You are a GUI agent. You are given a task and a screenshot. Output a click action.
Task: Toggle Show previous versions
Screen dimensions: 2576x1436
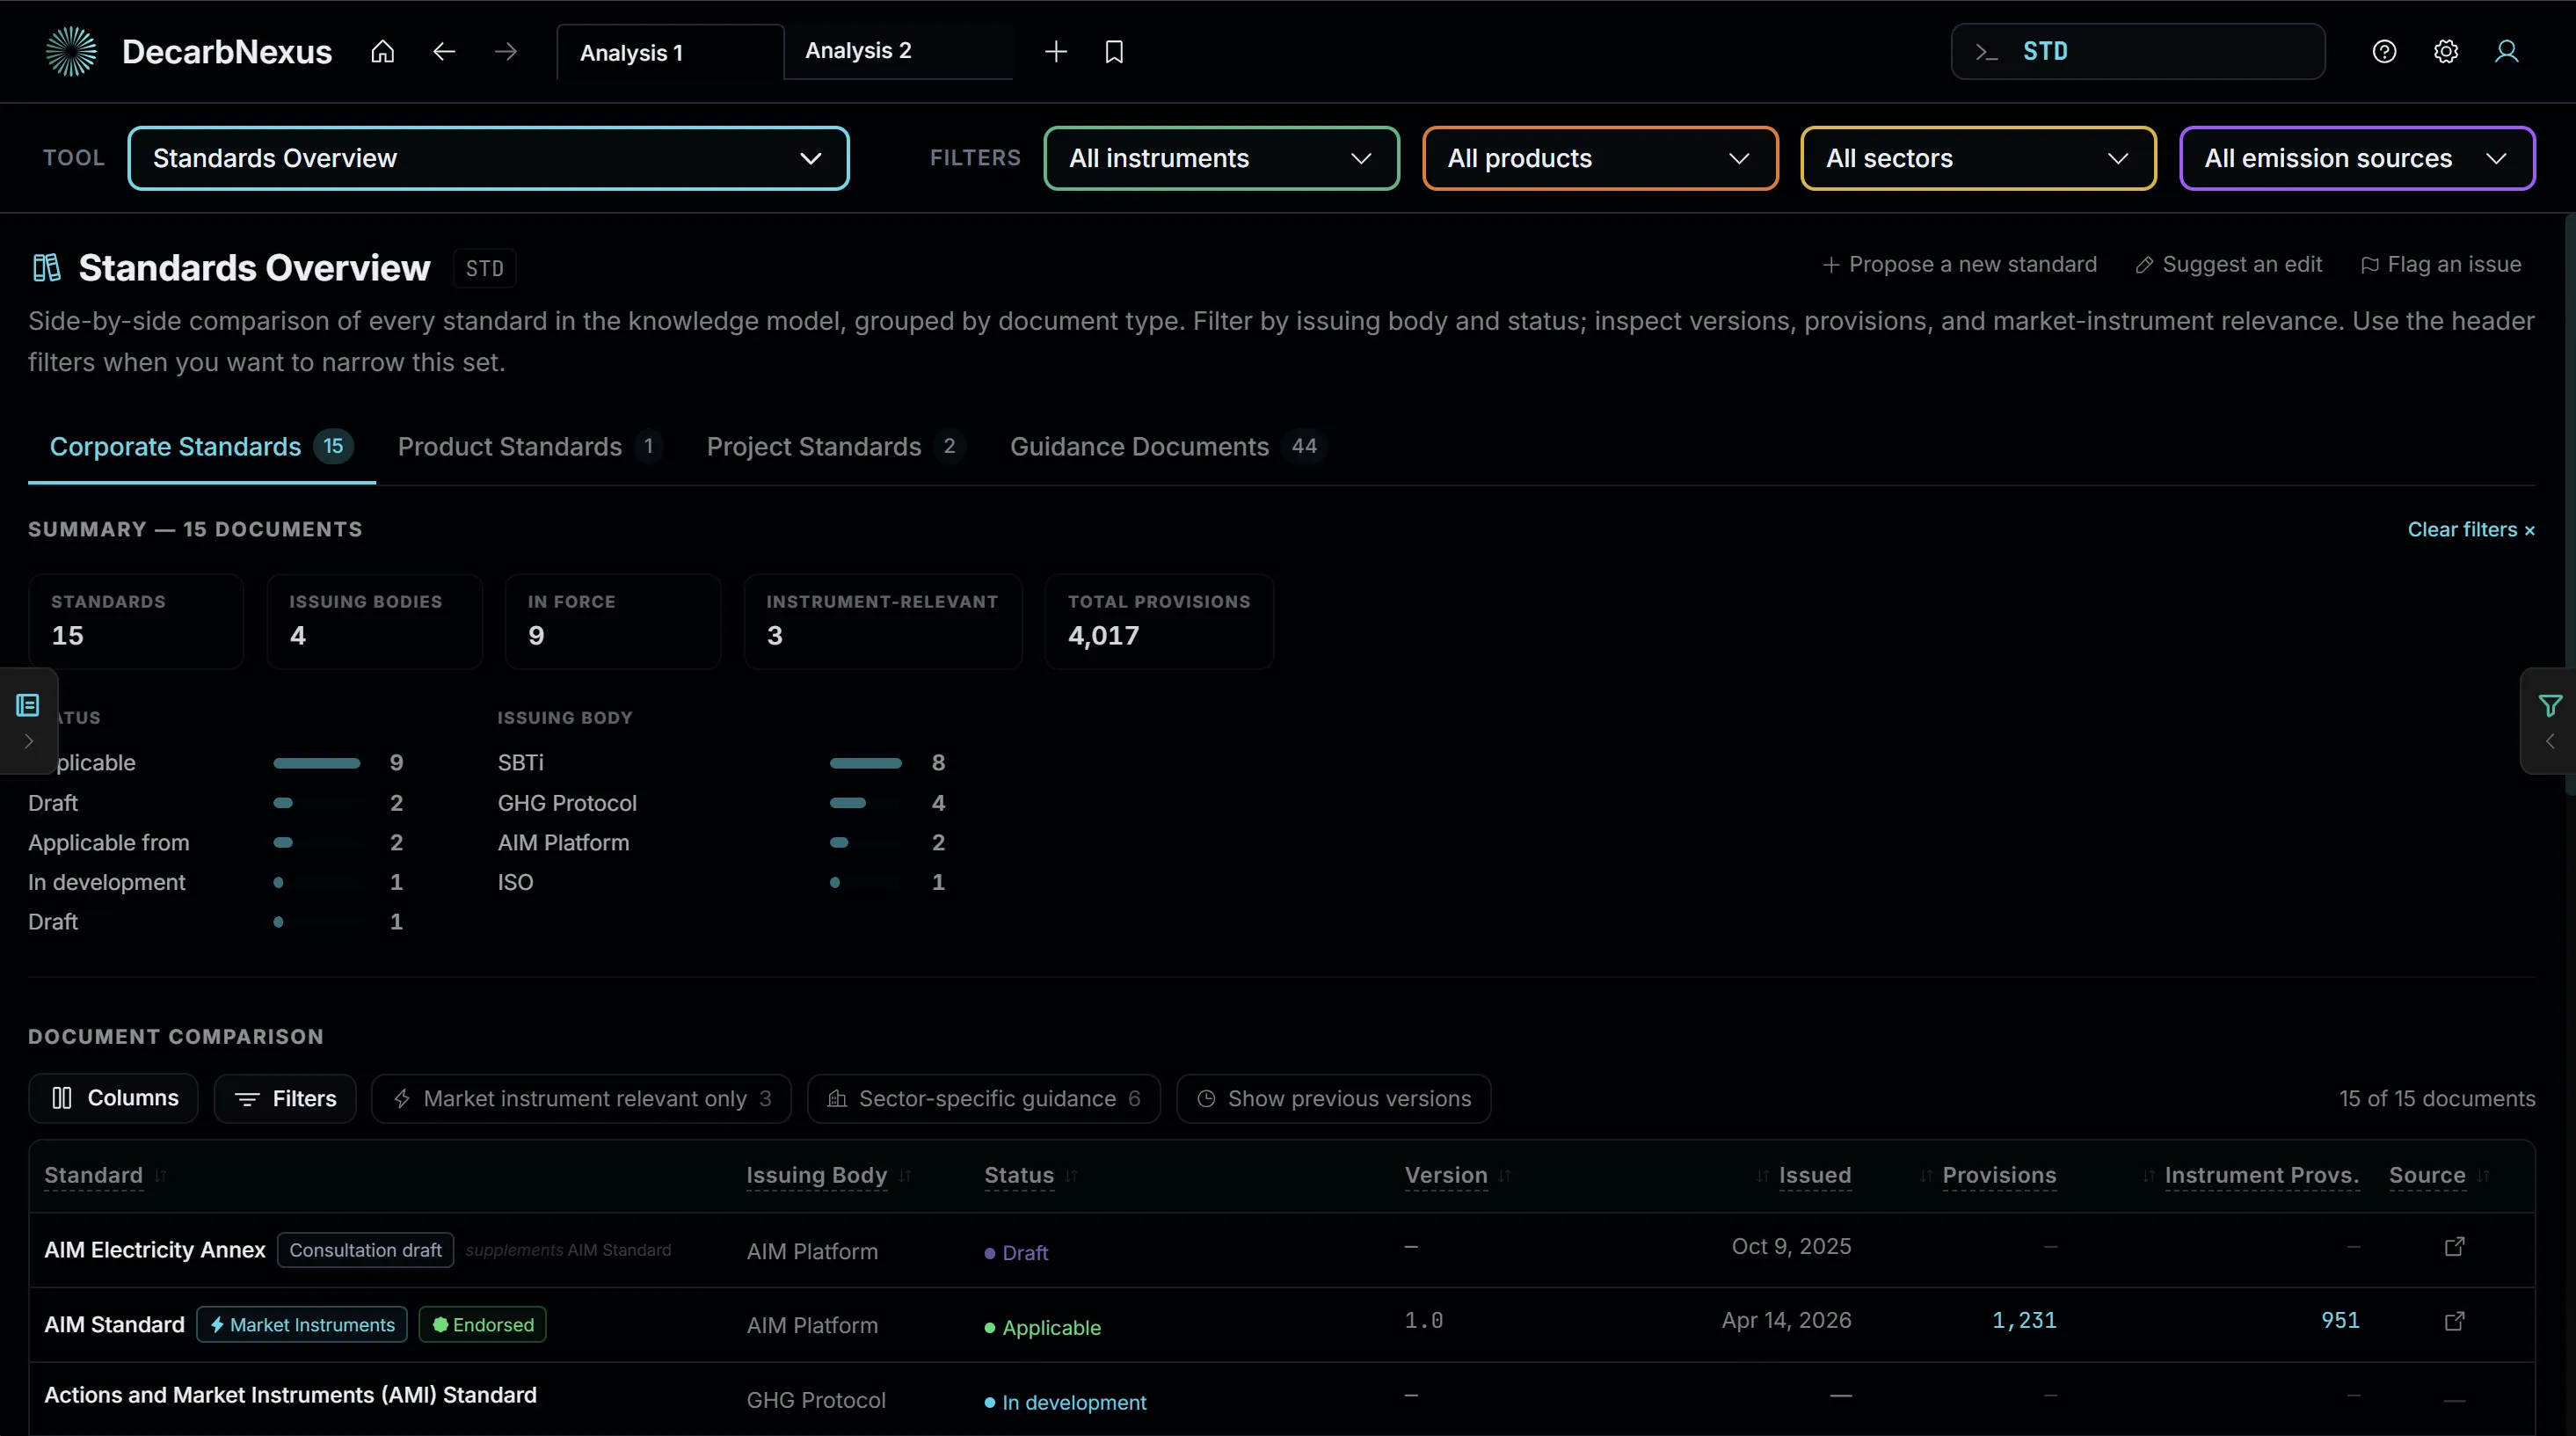coord(1334,1099)
